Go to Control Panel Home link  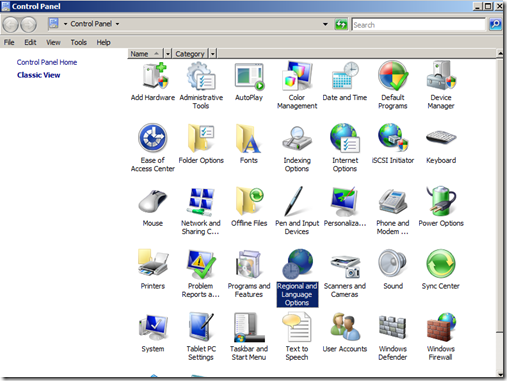(47, 62)
